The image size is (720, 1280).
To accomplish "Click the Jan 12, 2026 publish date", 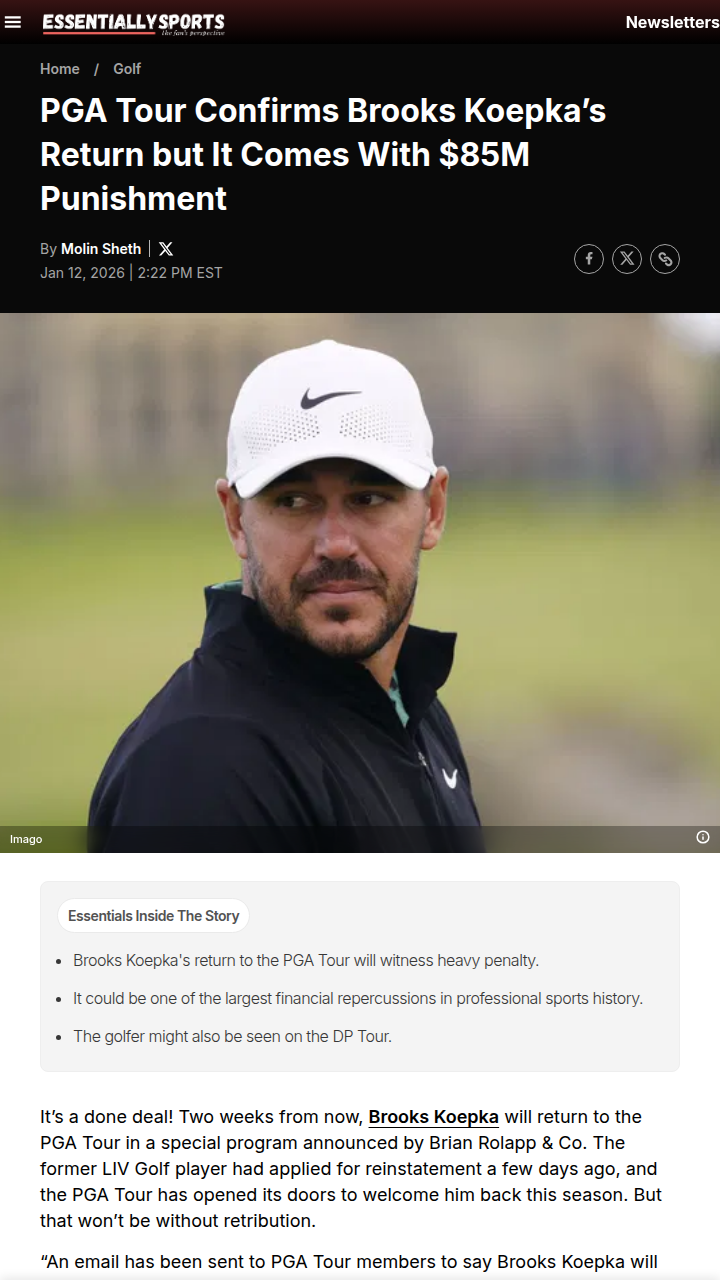I will point(82,273).
